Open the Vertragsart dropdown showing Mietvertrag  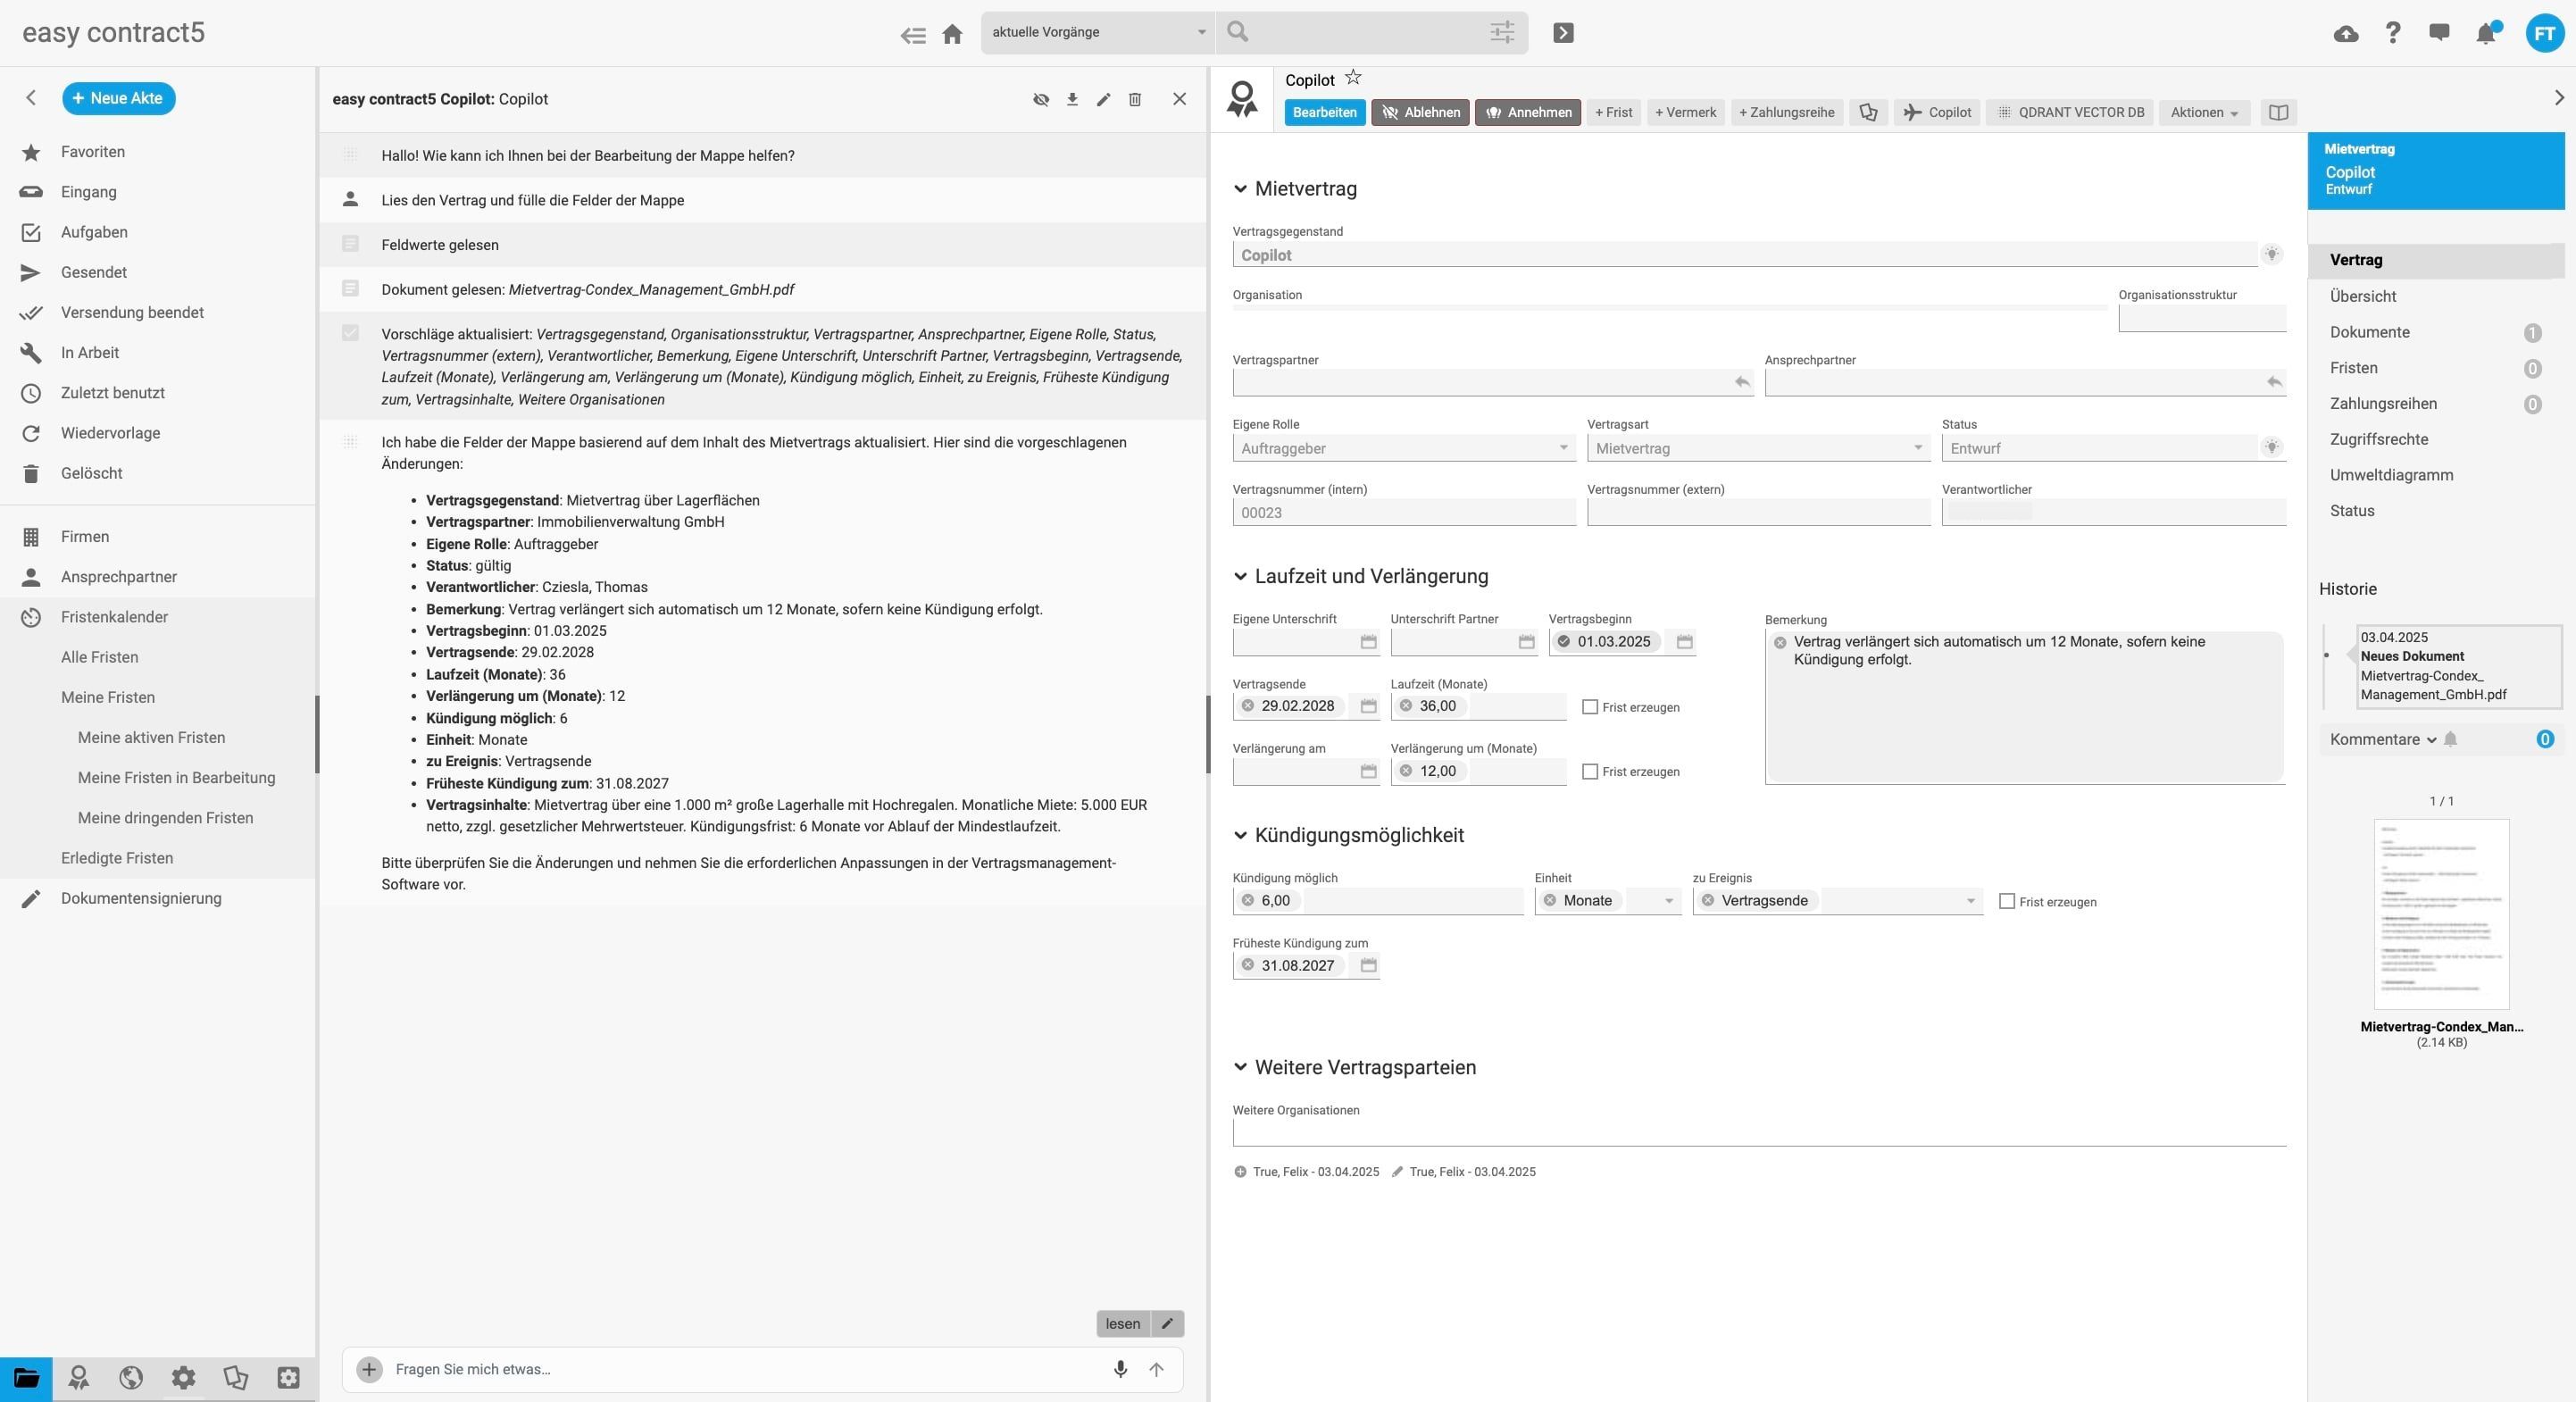click(1917, 448)
